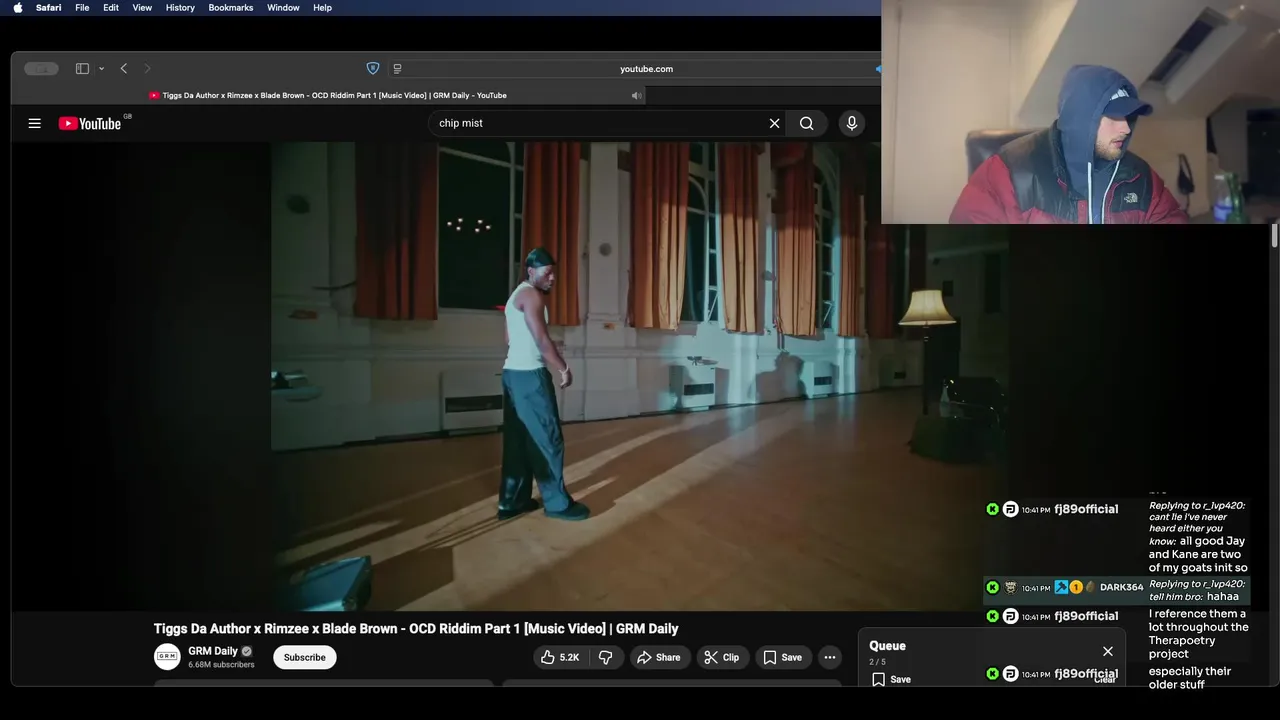This screenshot has height=720, width=1280.
Task: Open the History menu
Action: coord(180,7)
